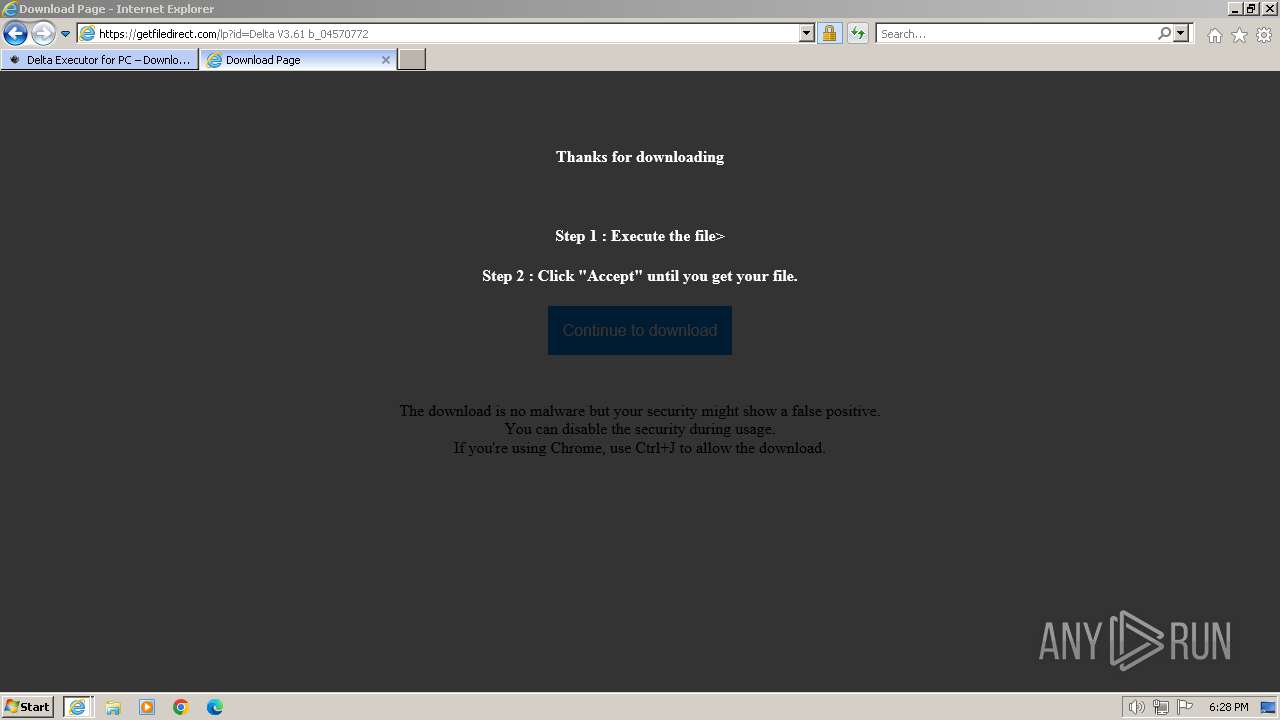This screenshot has height=720, width=1280.
Task: Click the Refresh page icon
Action: click(x=857, y=34)
